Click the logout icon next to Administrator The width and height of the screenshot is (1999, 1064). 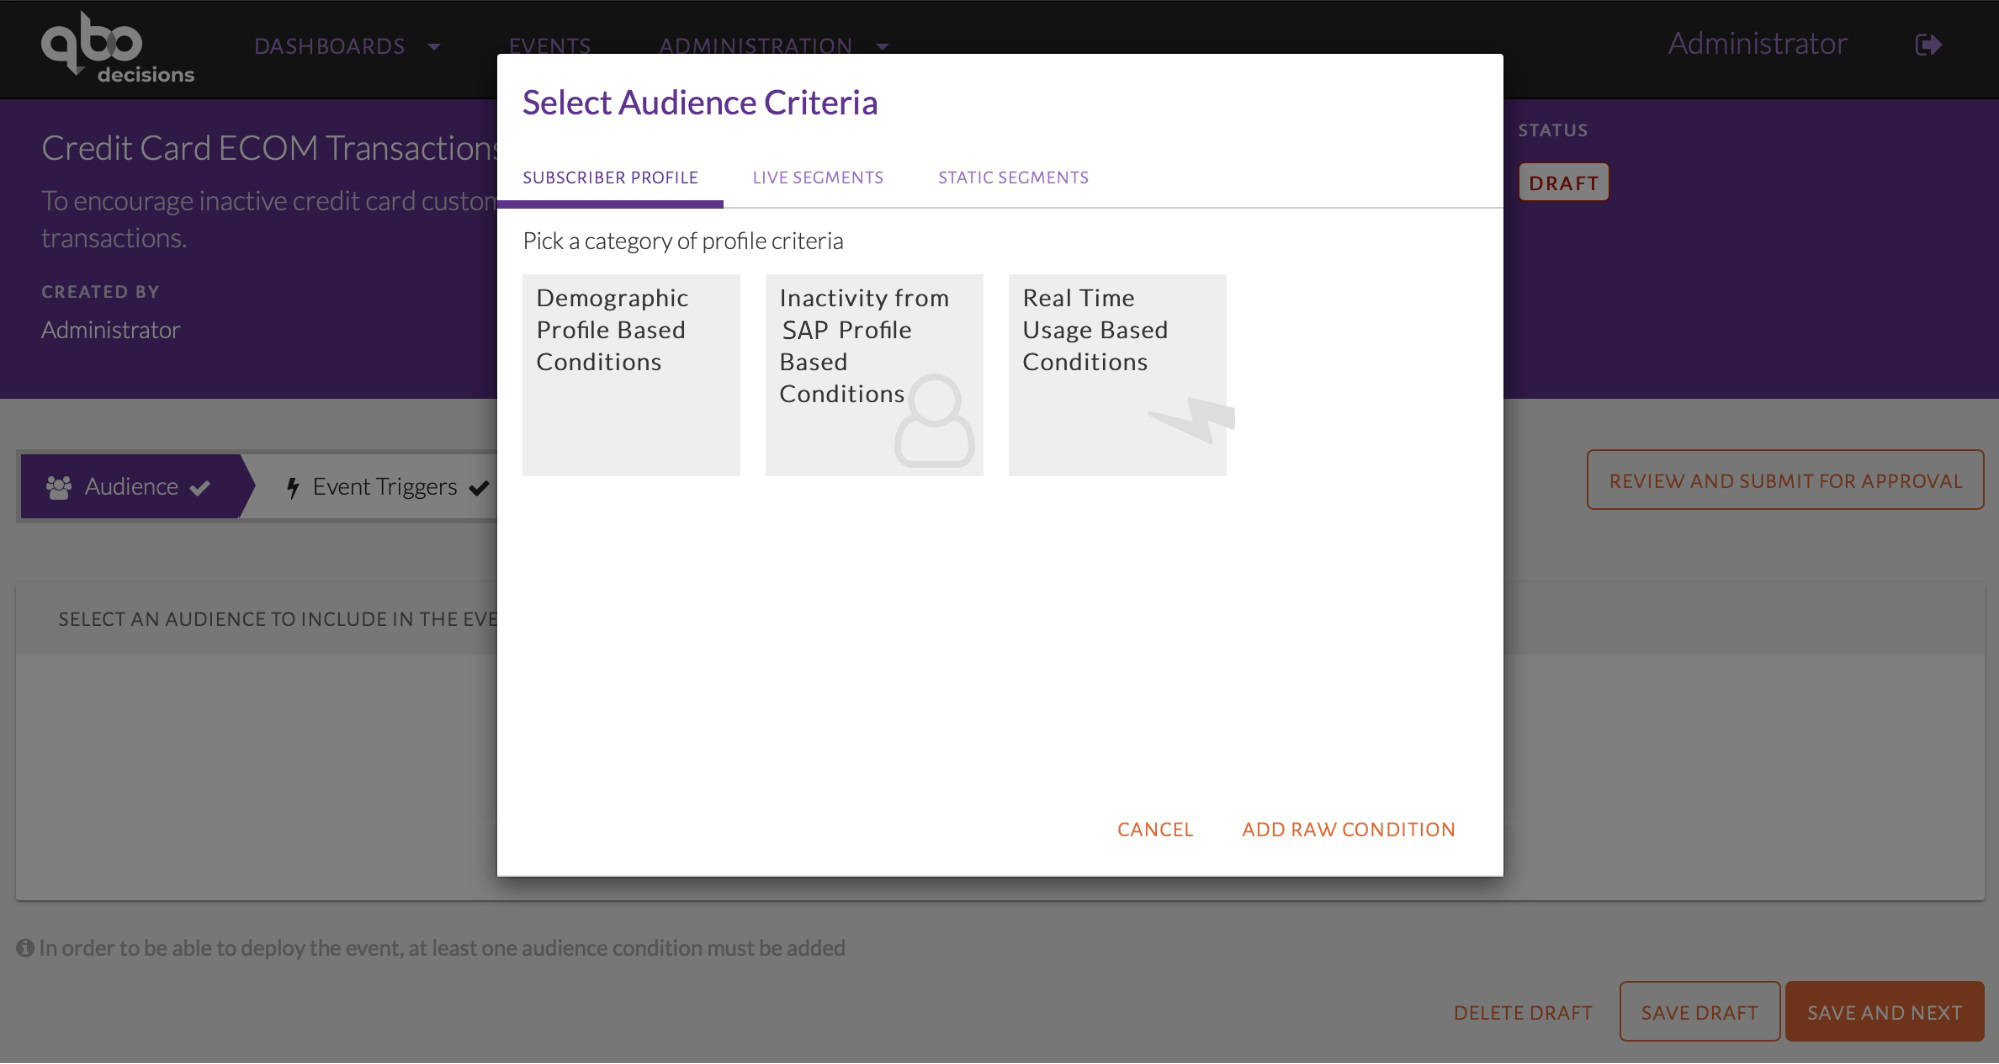point(1928,45)
